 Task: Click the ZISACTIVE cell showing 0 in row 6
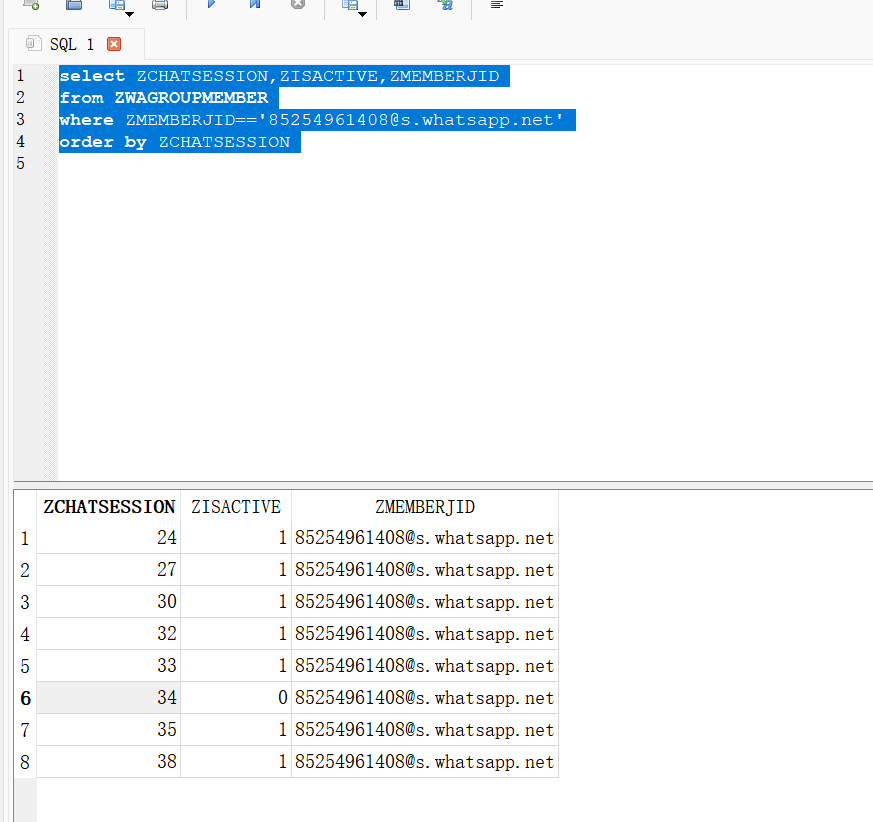click(236, 698)
